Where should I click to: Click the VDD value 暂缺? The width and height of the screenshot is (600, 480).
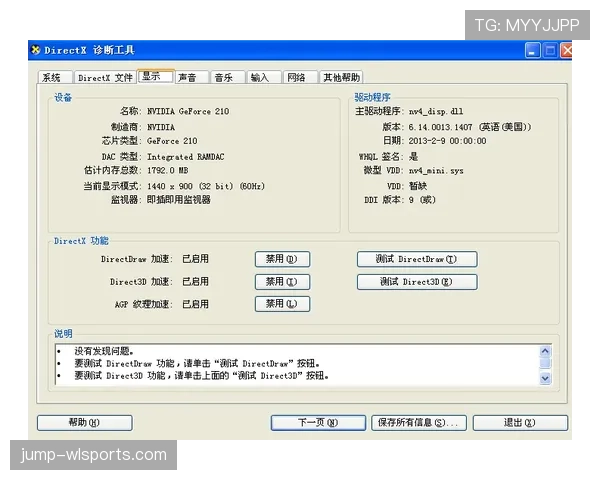[x=417, y=186]
